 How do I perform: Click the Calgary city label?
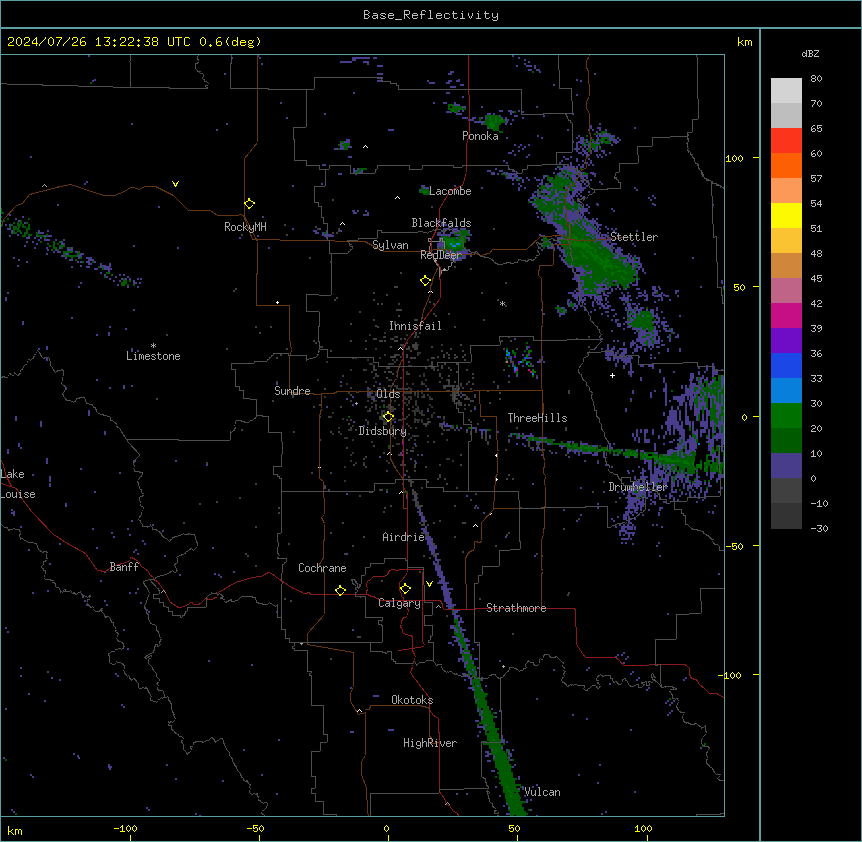tap(399, 603)
